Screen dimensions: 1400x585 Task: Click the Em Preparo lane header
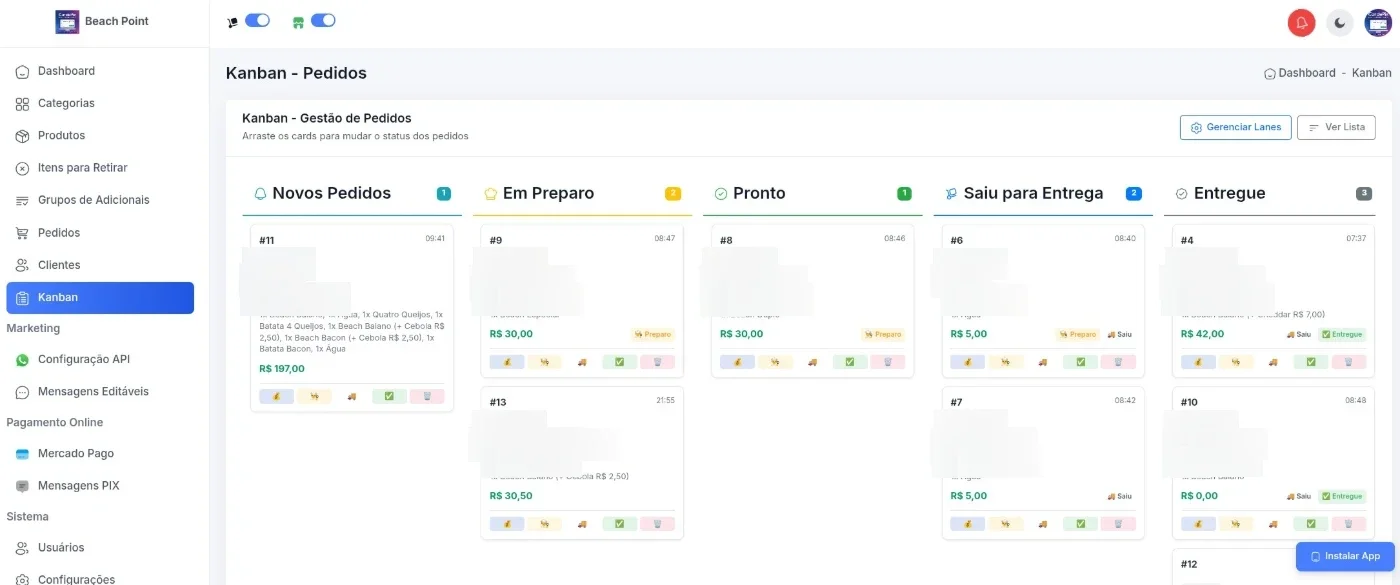point(548,193)
